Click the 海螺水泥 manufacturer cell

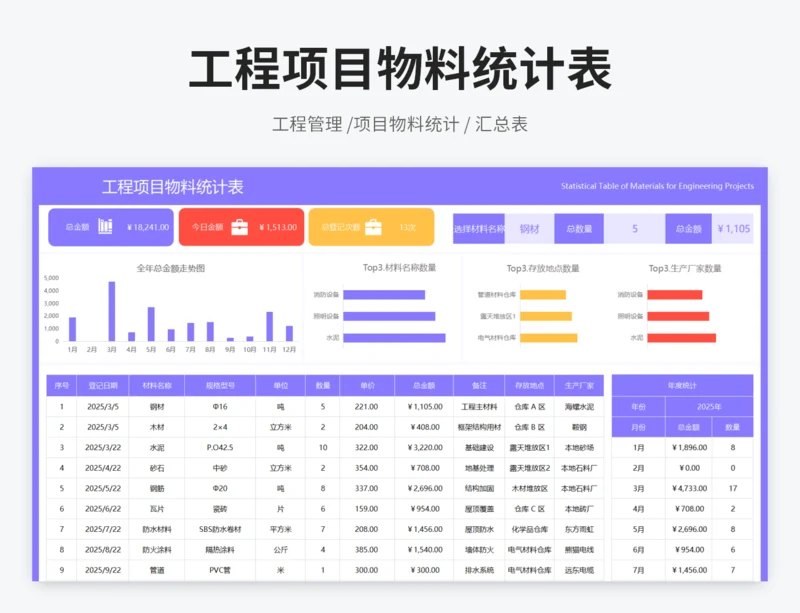[x=579, y=407]
